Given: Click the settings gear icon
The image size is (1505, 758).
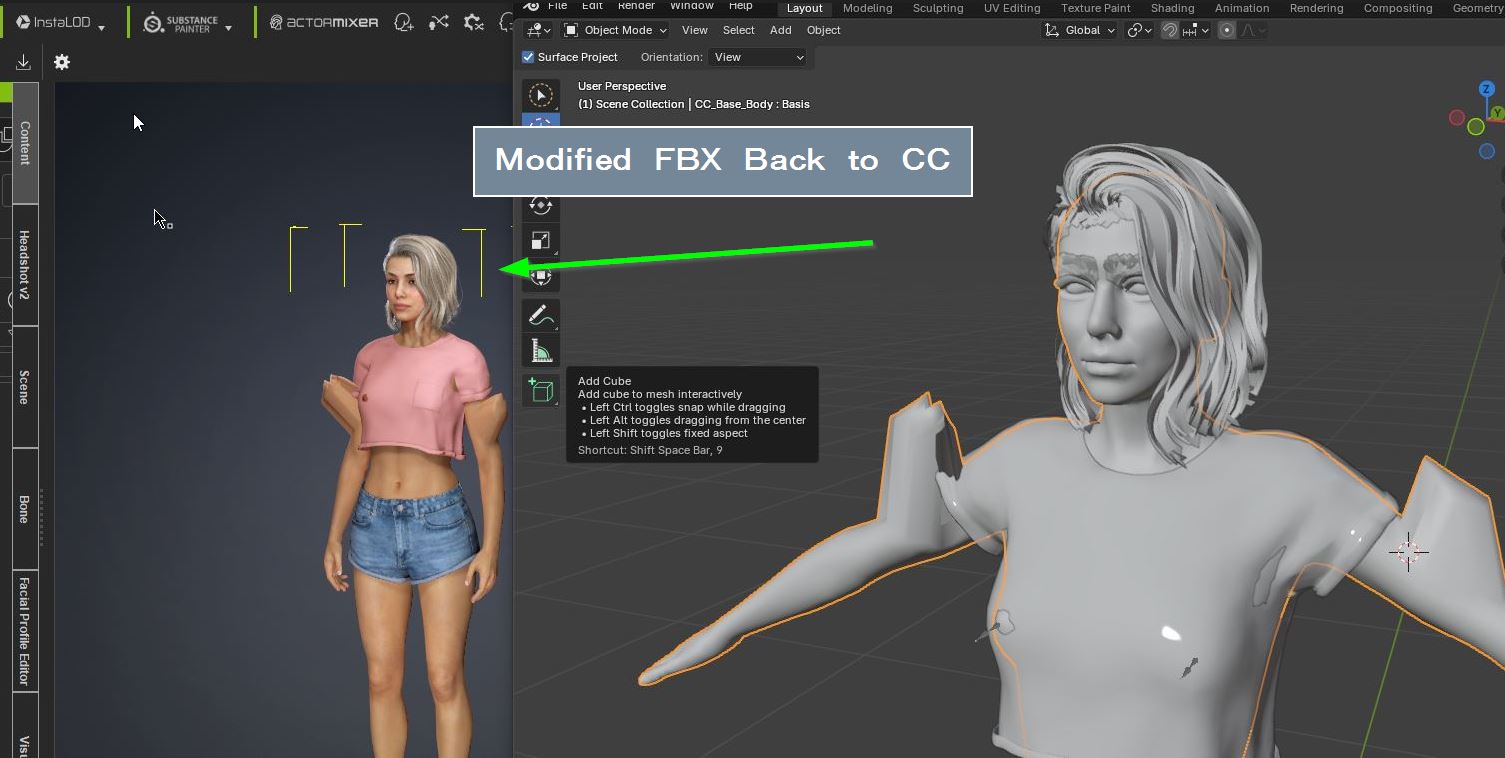Looking at the screenshot, I should point(62,62).
